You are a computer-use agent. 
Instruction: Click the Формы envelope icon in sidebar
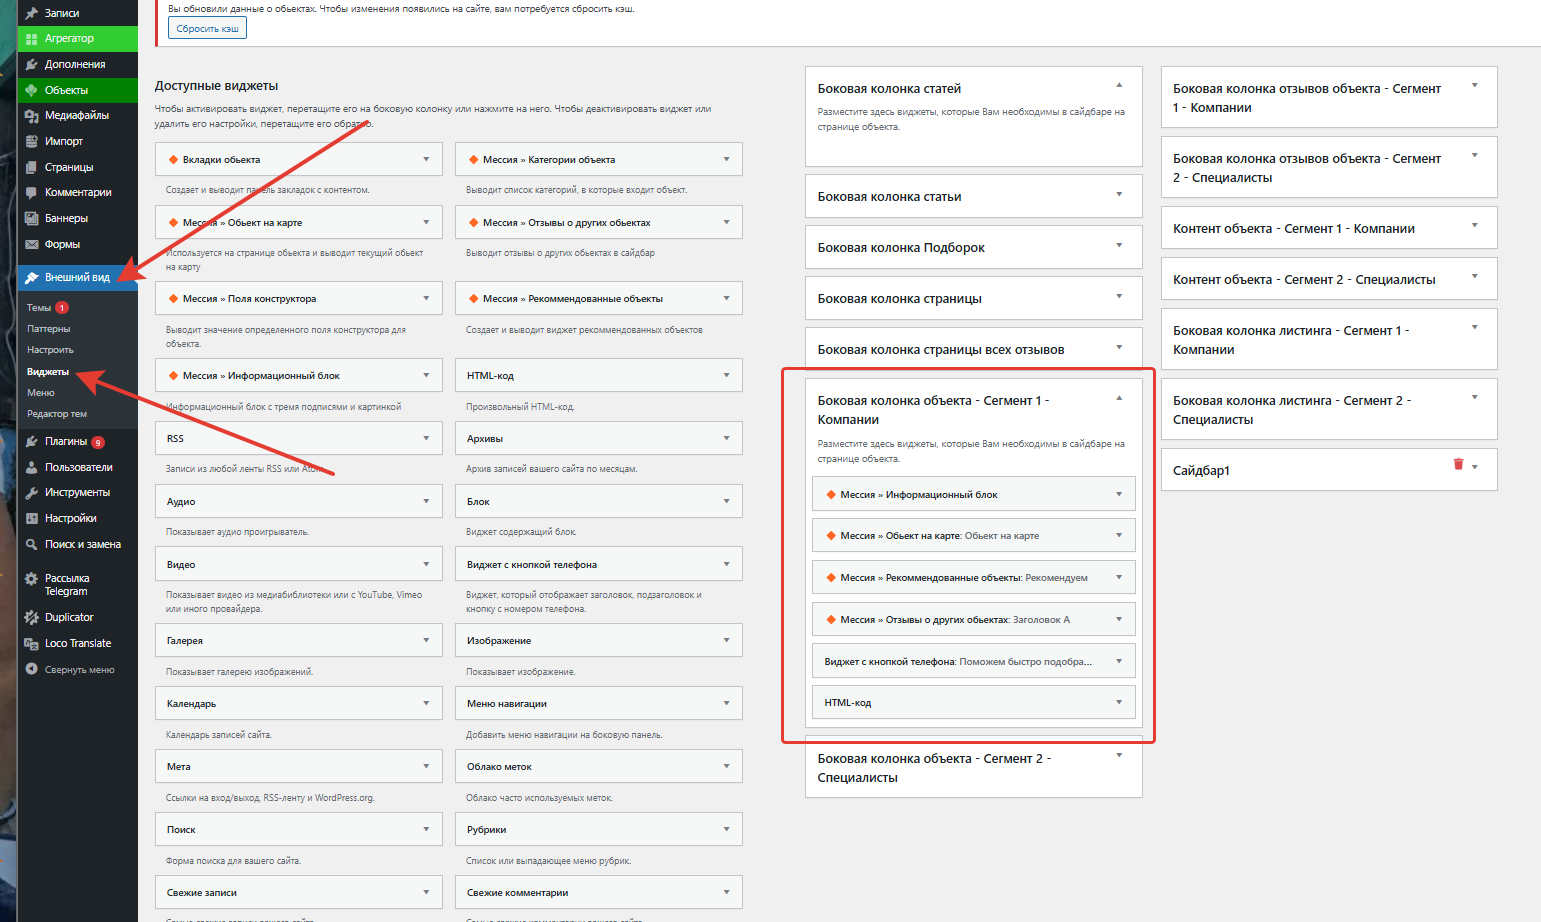point(32,244)
